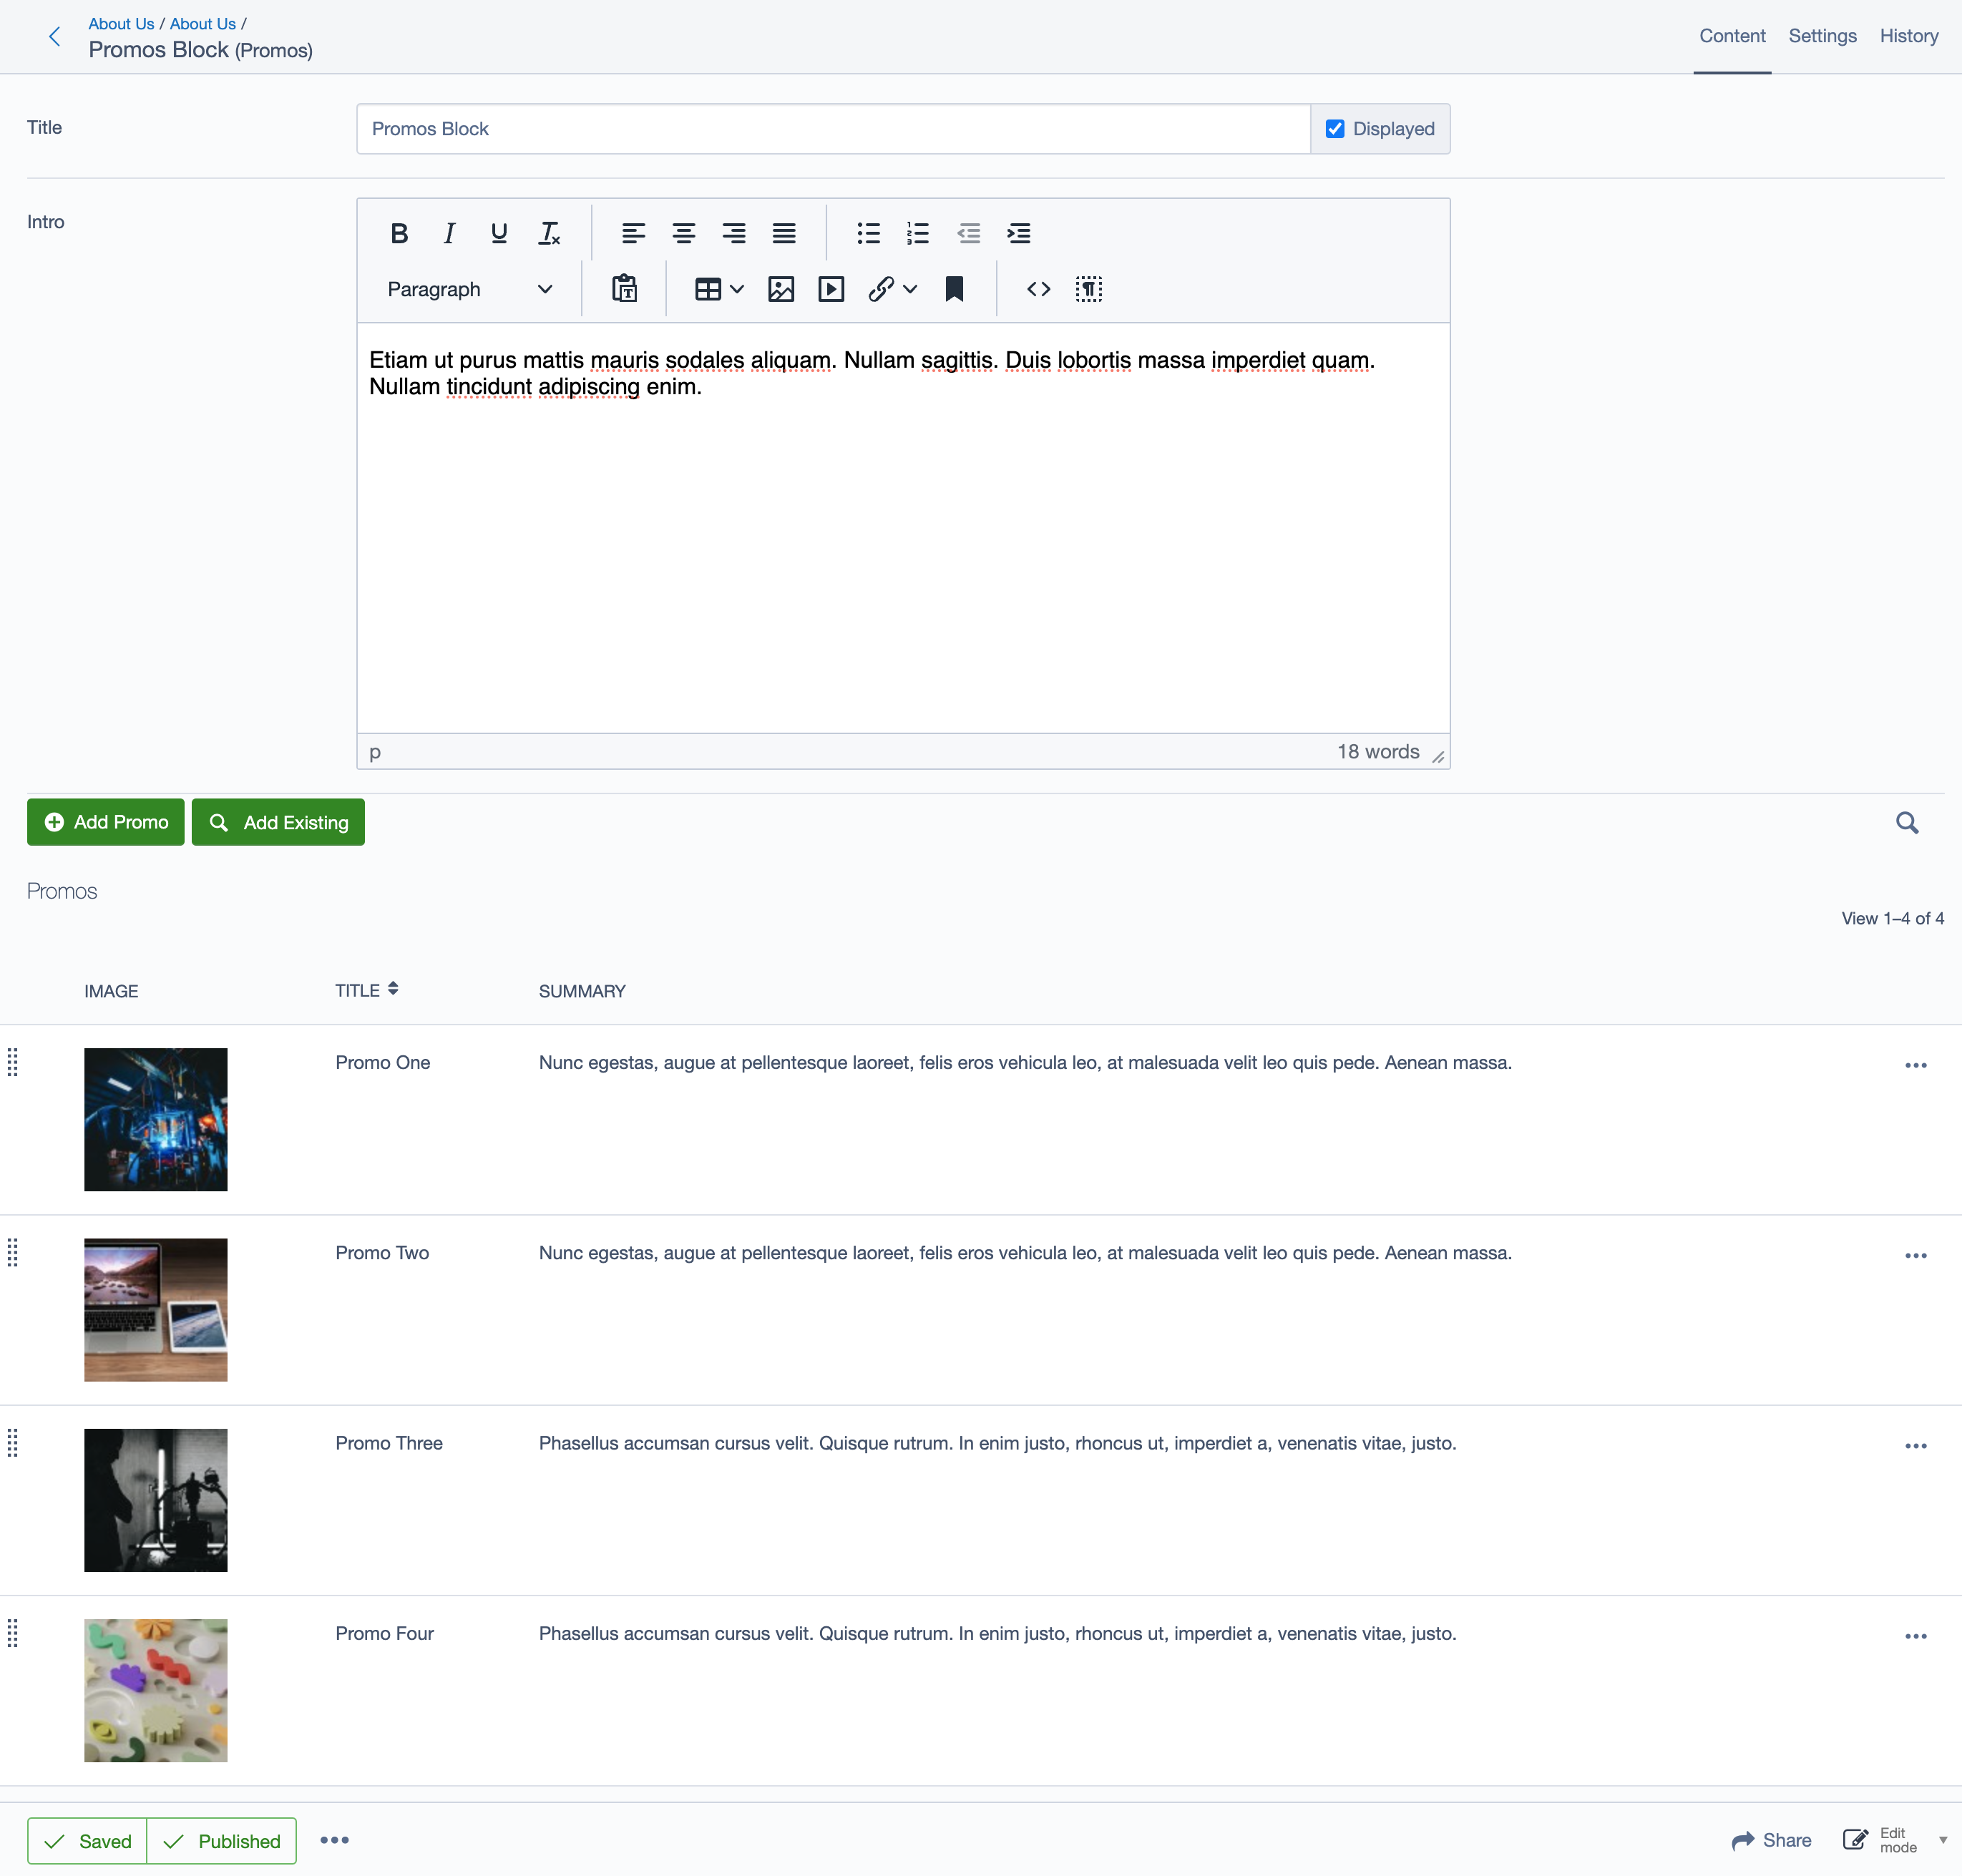The height and width of the screenshot is (1876, 1962).
Task: Toggle show blocks icon
Action: pos(1088,289)
